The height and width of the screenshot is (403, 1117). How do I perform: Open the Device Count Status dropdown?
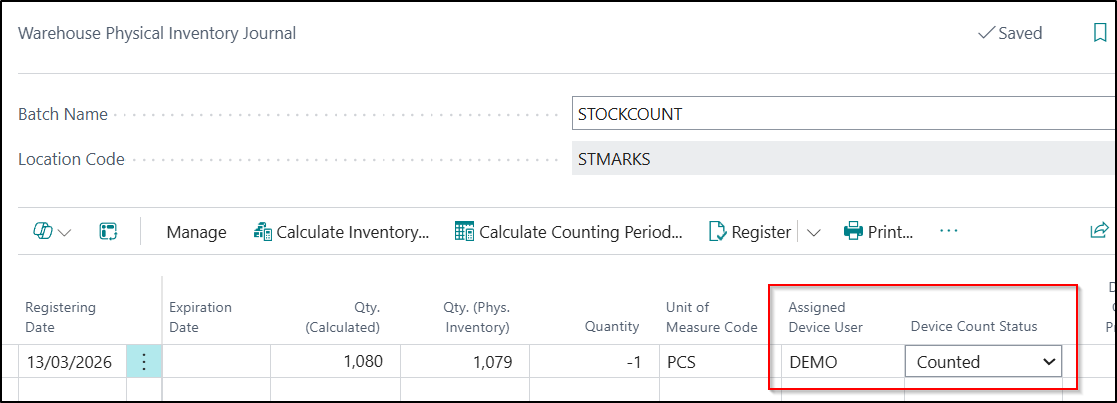tap(1050, 362)
